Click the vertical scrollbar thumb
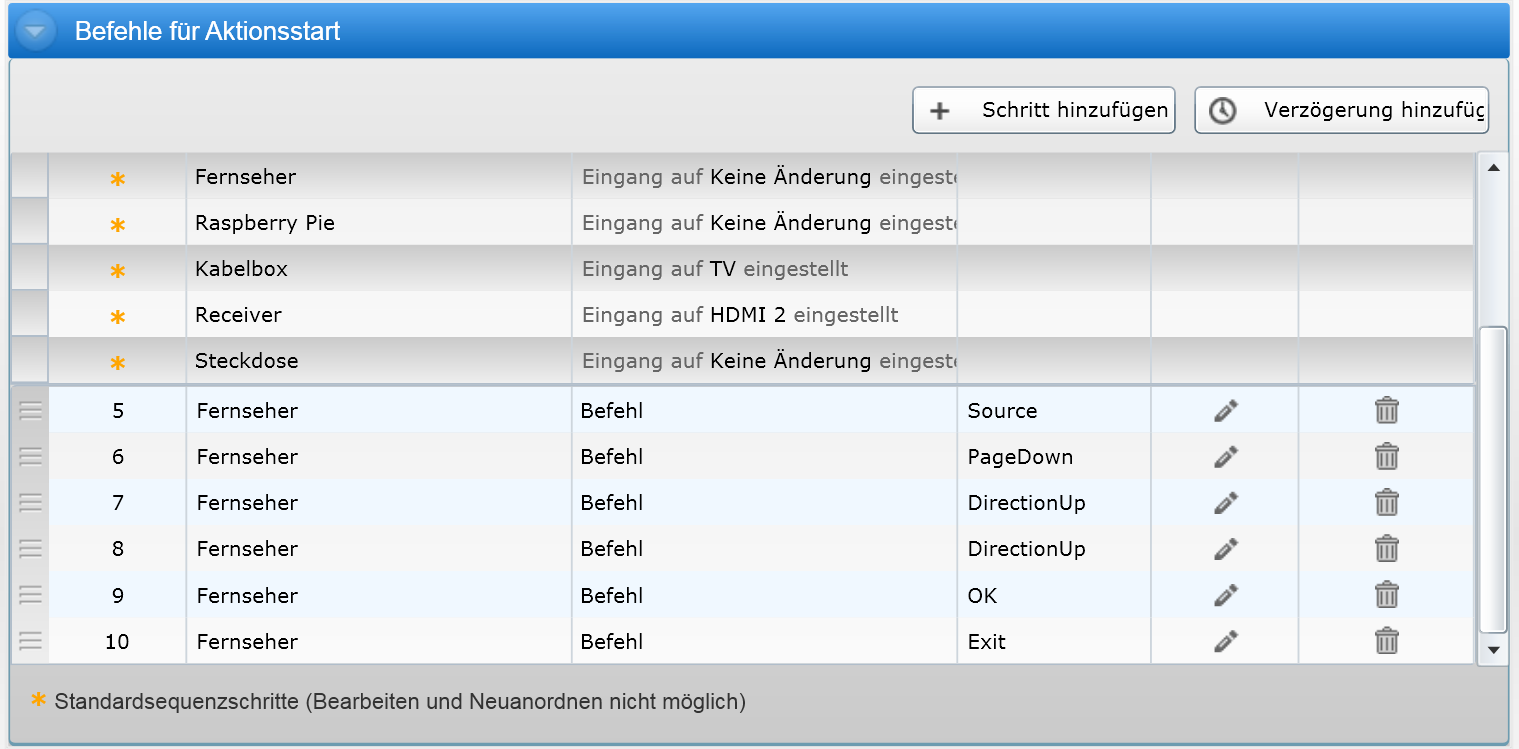The image size is (1519, 749). click(1492, 480)
